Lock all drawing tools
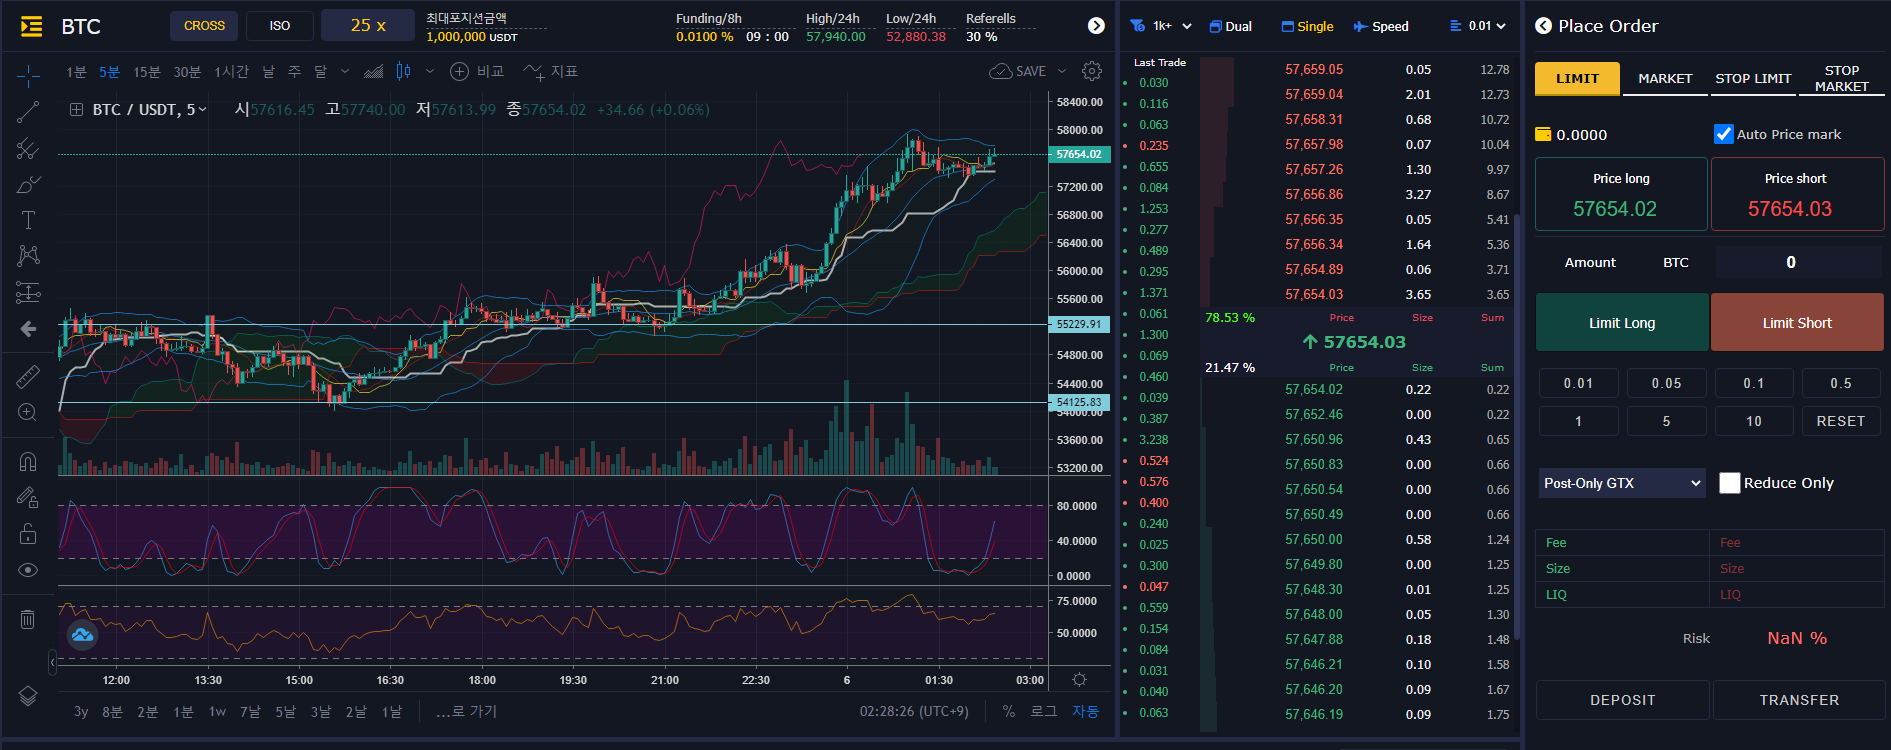 tap(28, 533)
